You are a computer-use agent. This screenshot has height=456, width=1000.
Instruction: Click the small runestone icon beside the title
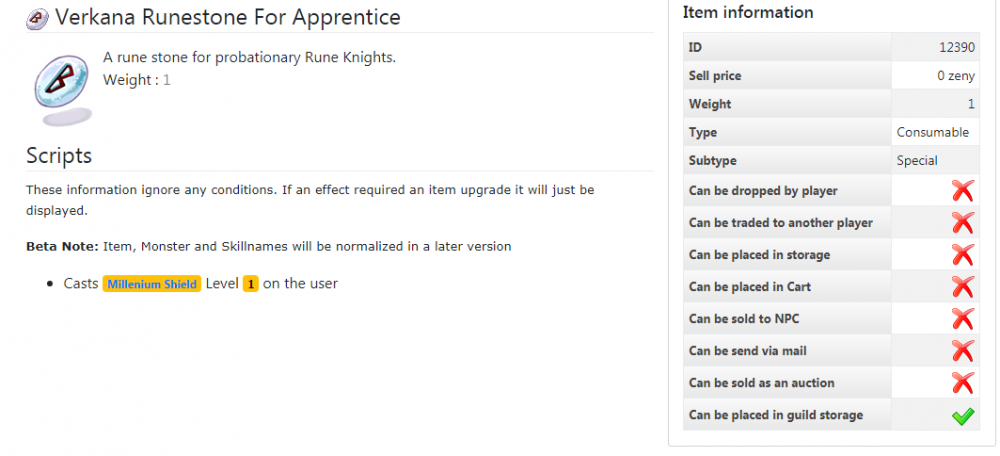[38, 18]
